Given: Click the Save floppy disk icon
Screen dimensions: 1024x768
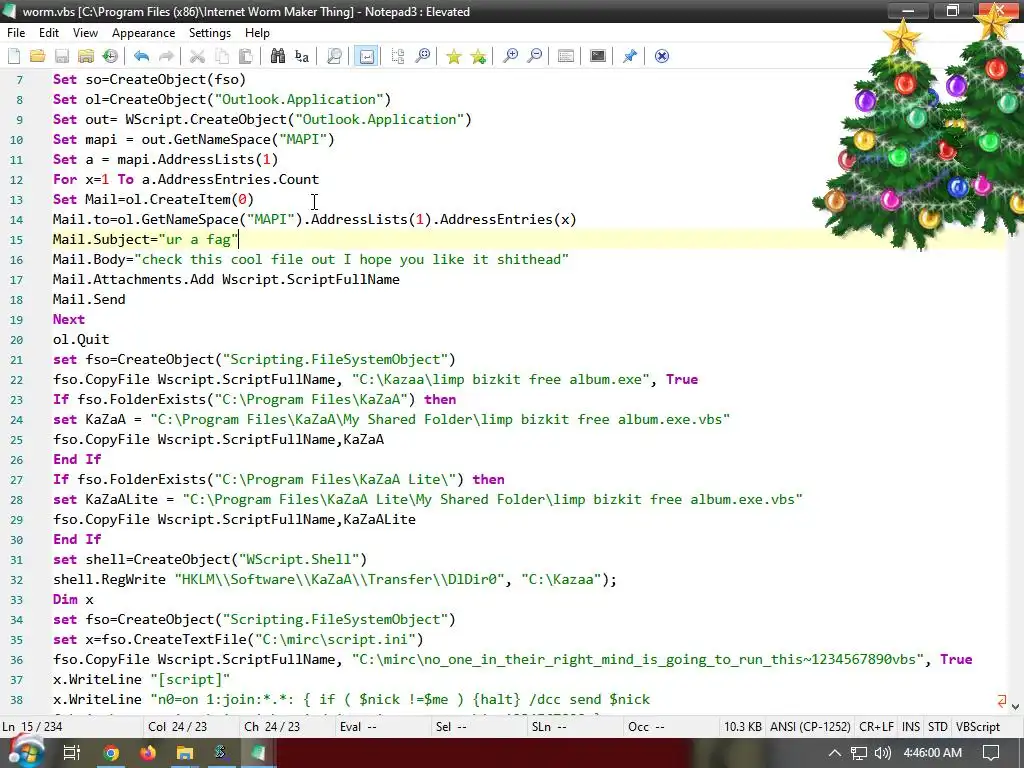Looking at the screenshot, I should (62, 56).
